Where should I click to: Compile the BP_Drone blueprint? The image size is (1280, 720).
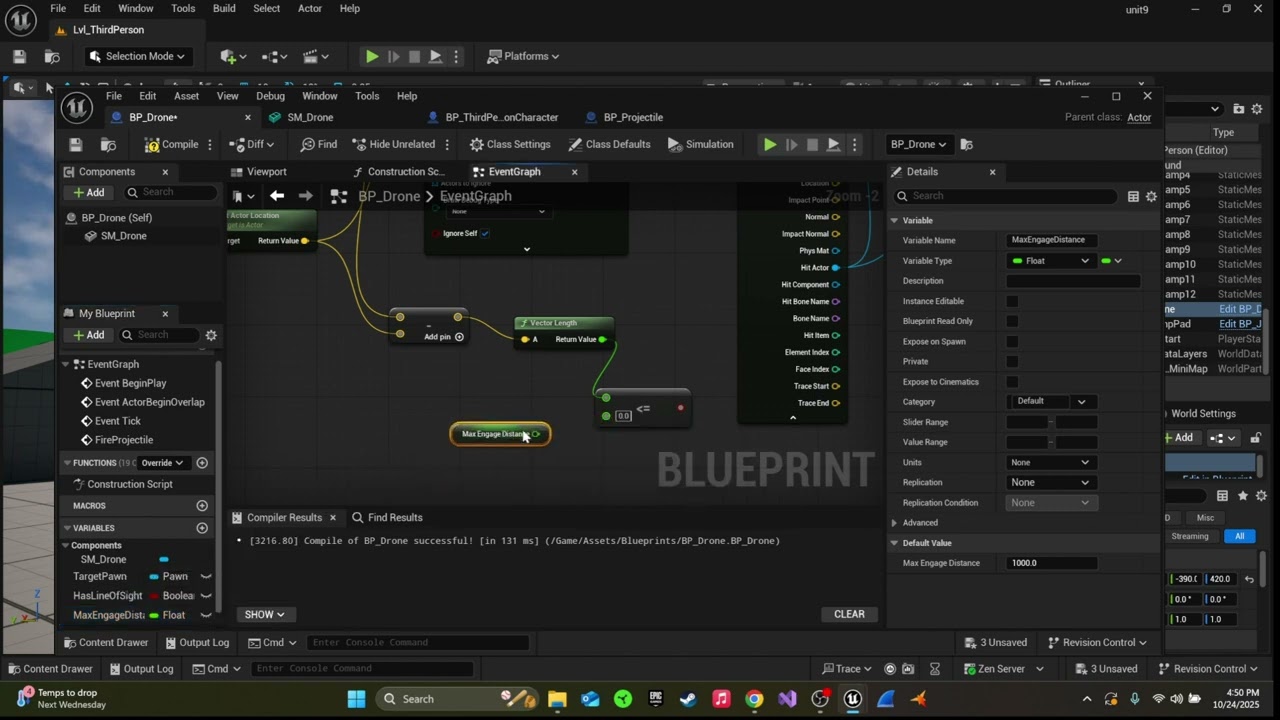171,145
